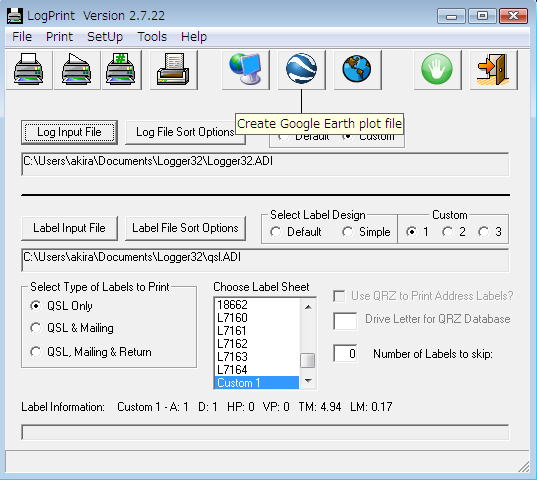Open the SetUp menu
This screenshot has width=537, height=480.
click(105, 37)
